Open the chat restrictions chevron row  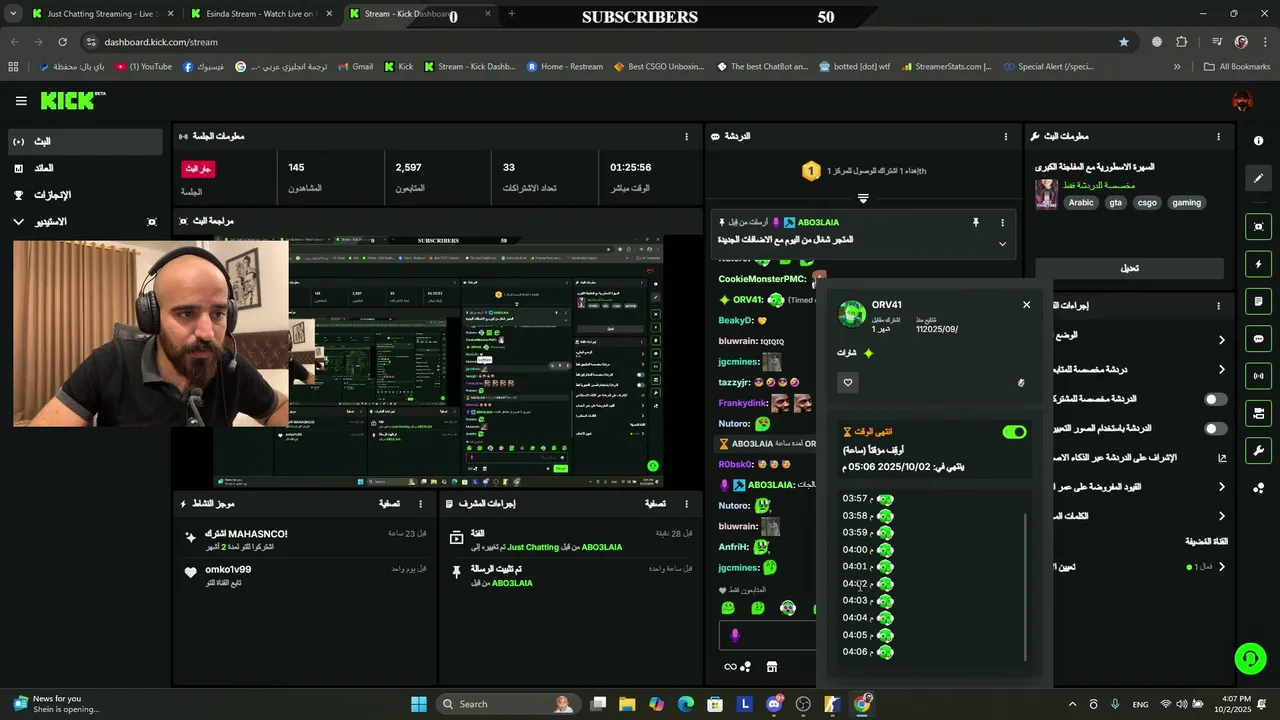click(x=1221, y=487)
